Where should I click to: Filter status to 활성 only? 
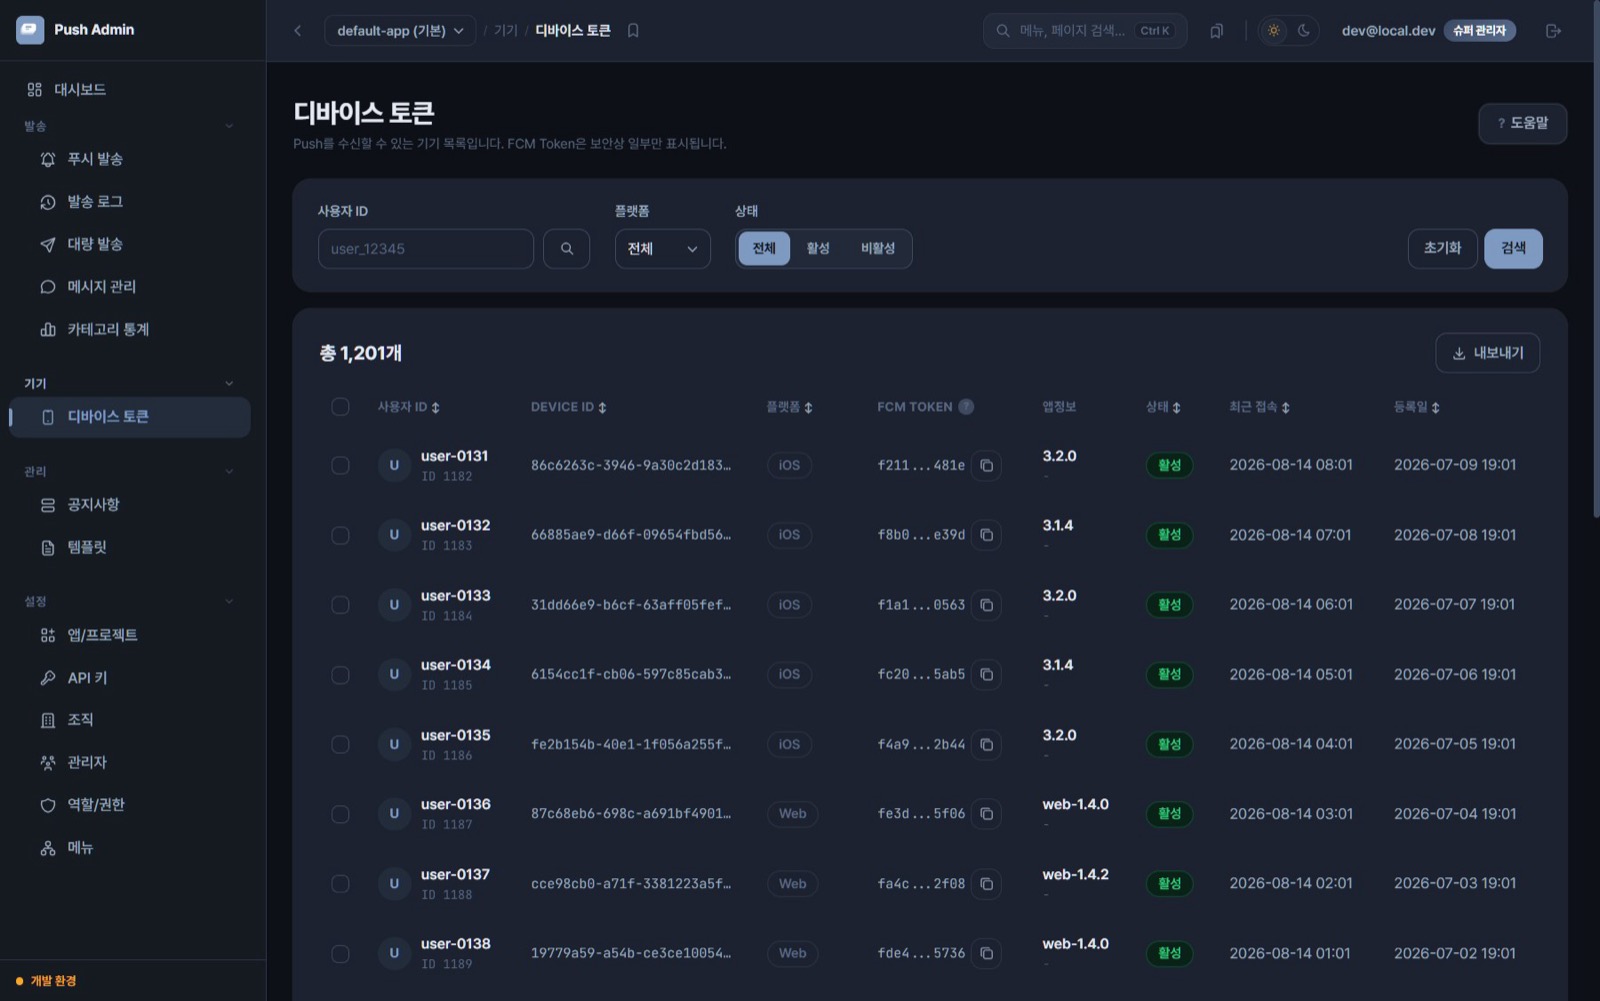coord(818,249)
